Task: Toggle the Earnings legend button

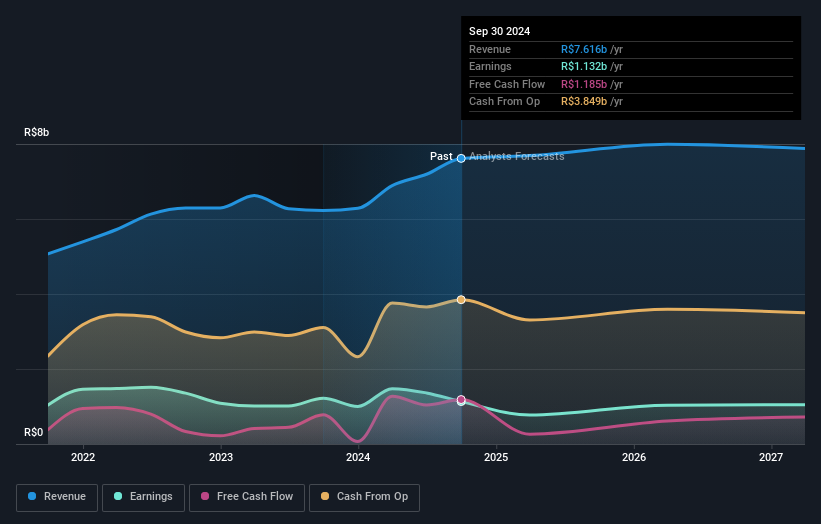Action: (143, 497)
